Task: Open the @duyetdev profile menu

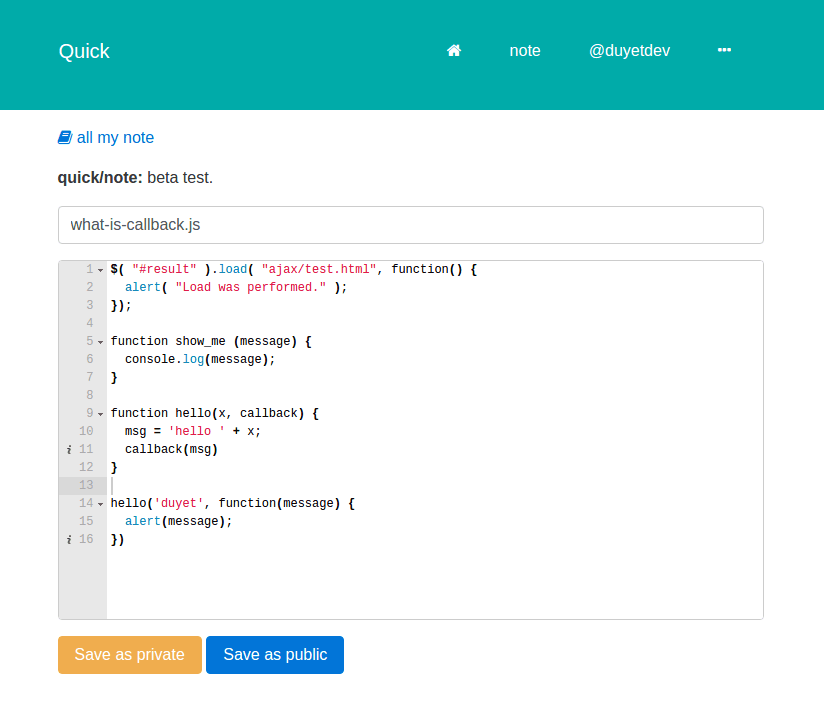Action: (x=629, y=51)
